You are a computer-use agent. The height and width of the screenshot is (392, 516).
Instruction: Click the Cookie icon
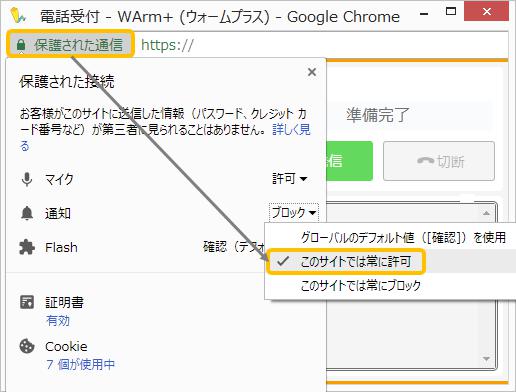click(27, 346)
